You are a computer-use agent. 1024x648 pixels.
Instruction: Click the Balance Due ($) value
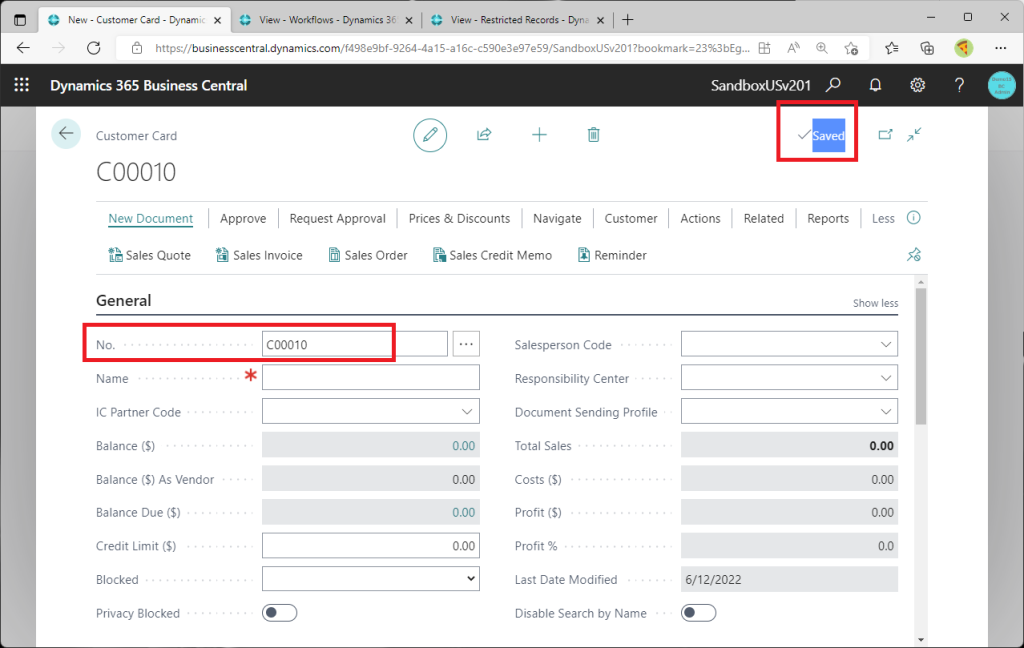tap(464, 512)
